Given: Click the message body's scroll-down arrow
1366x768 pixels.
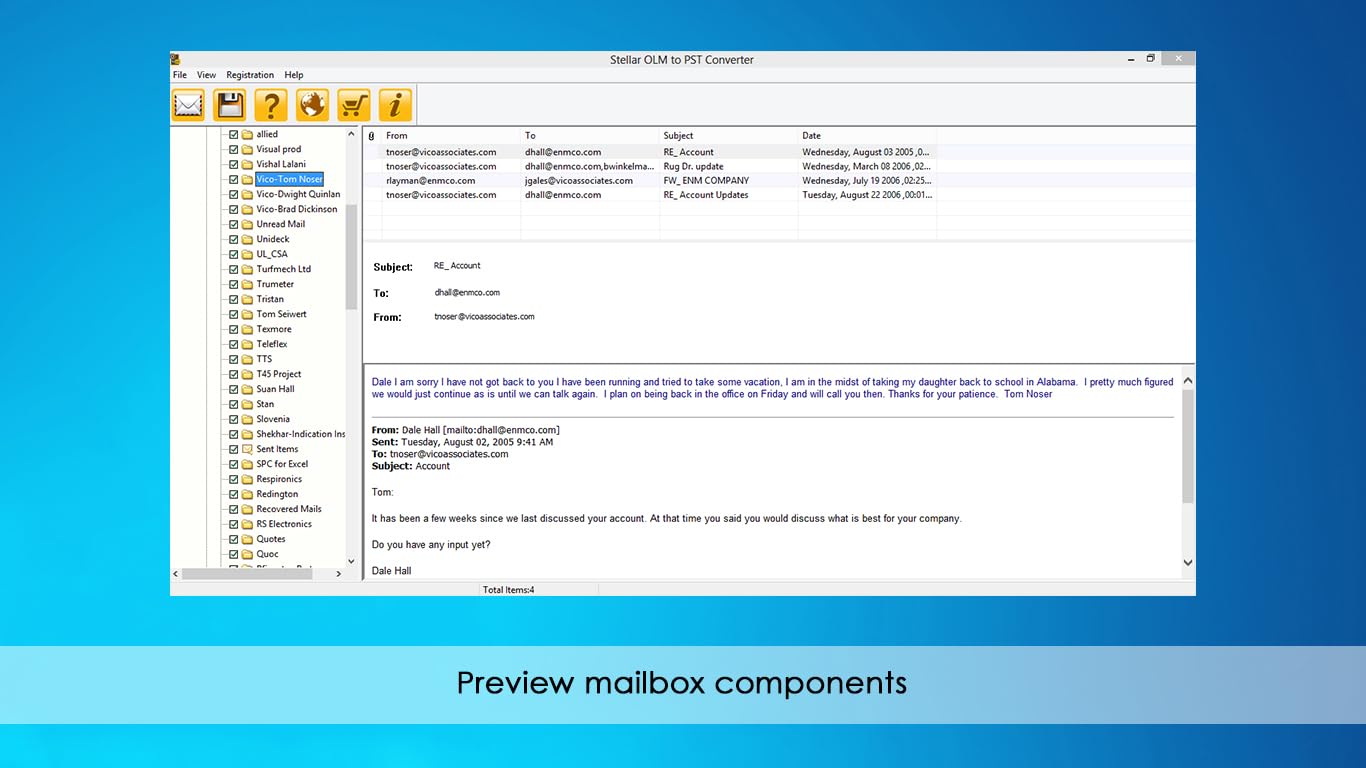Looking at the screenshot, I should click(x=1188, y=563).
